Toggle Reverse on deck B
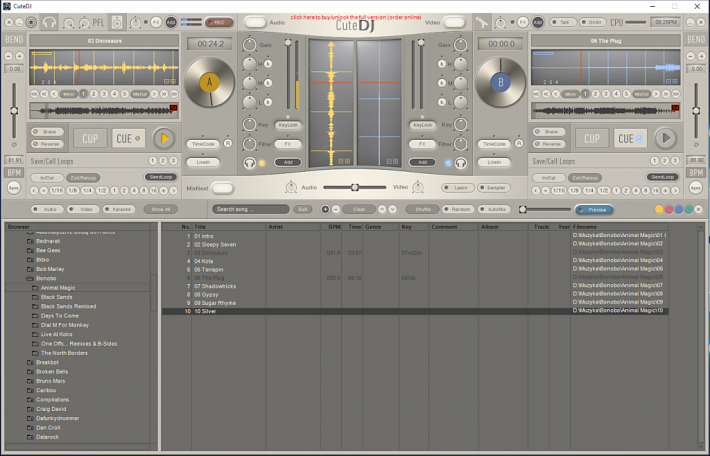The width and height of the screenshot is (710, 456). (x=549, y=144)
